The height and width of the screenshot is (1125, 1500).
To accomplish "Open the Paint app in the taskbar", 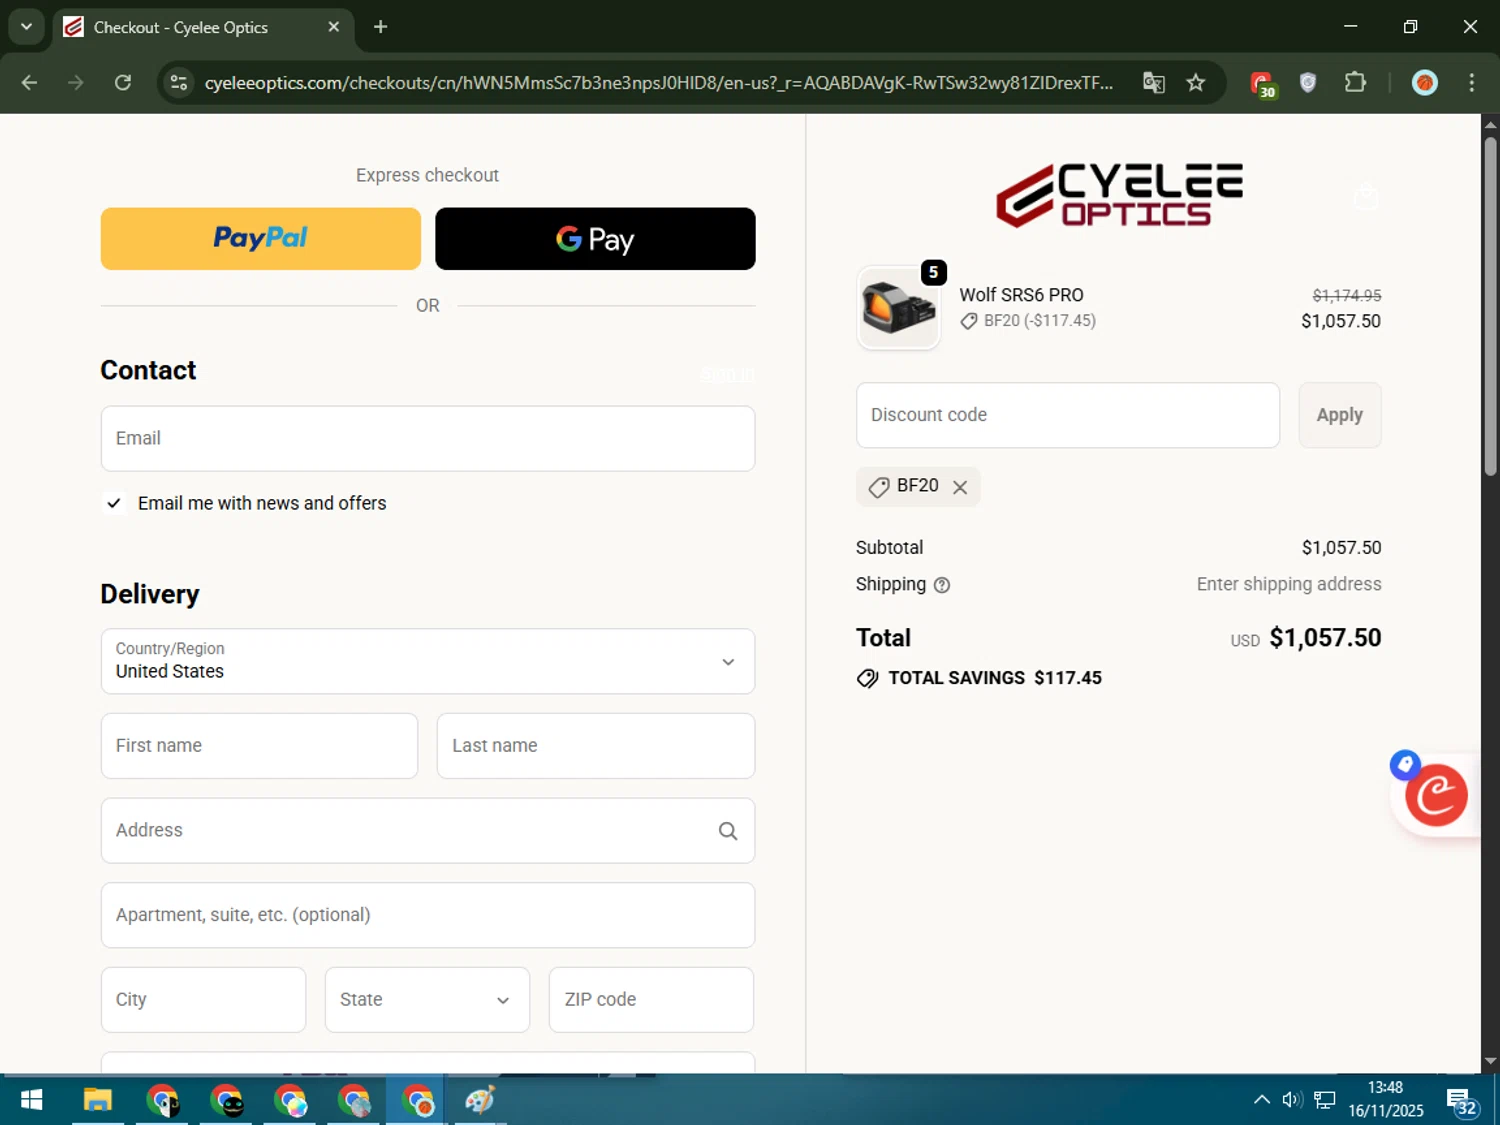I will 480,1101.
